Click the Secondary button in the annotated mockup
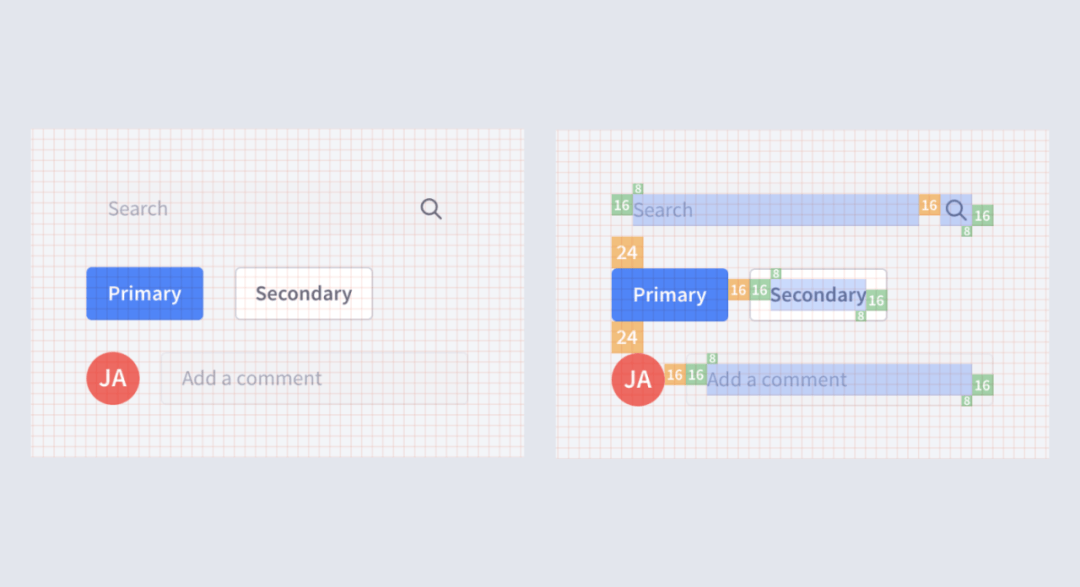1080x587 pixels. [818, 295]
